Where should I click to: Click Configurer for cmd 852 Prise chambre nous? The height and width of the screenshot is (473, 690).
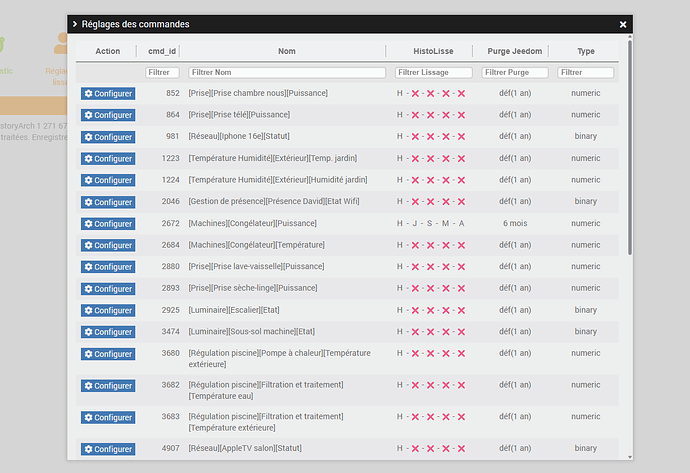pos(108,93)
